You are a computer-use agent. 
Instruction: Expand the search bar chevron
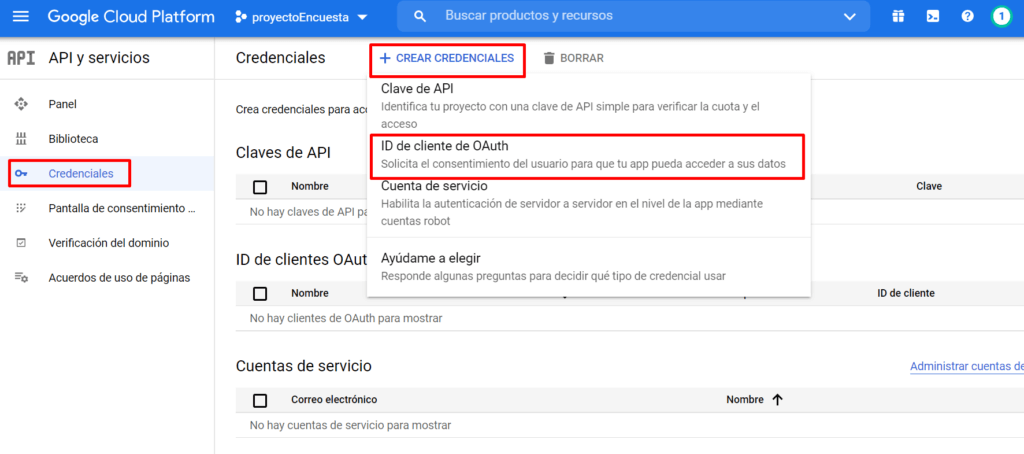[849, 16]
